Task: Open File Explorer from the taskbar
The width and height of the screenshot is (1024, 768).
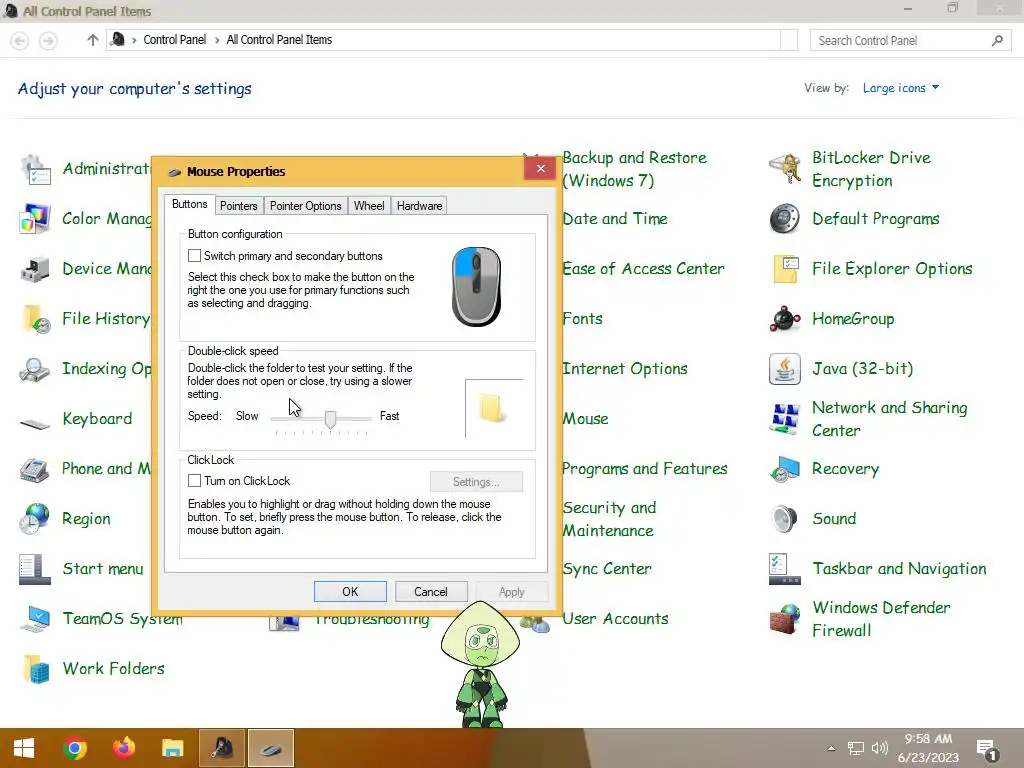Action: point(172,748)
